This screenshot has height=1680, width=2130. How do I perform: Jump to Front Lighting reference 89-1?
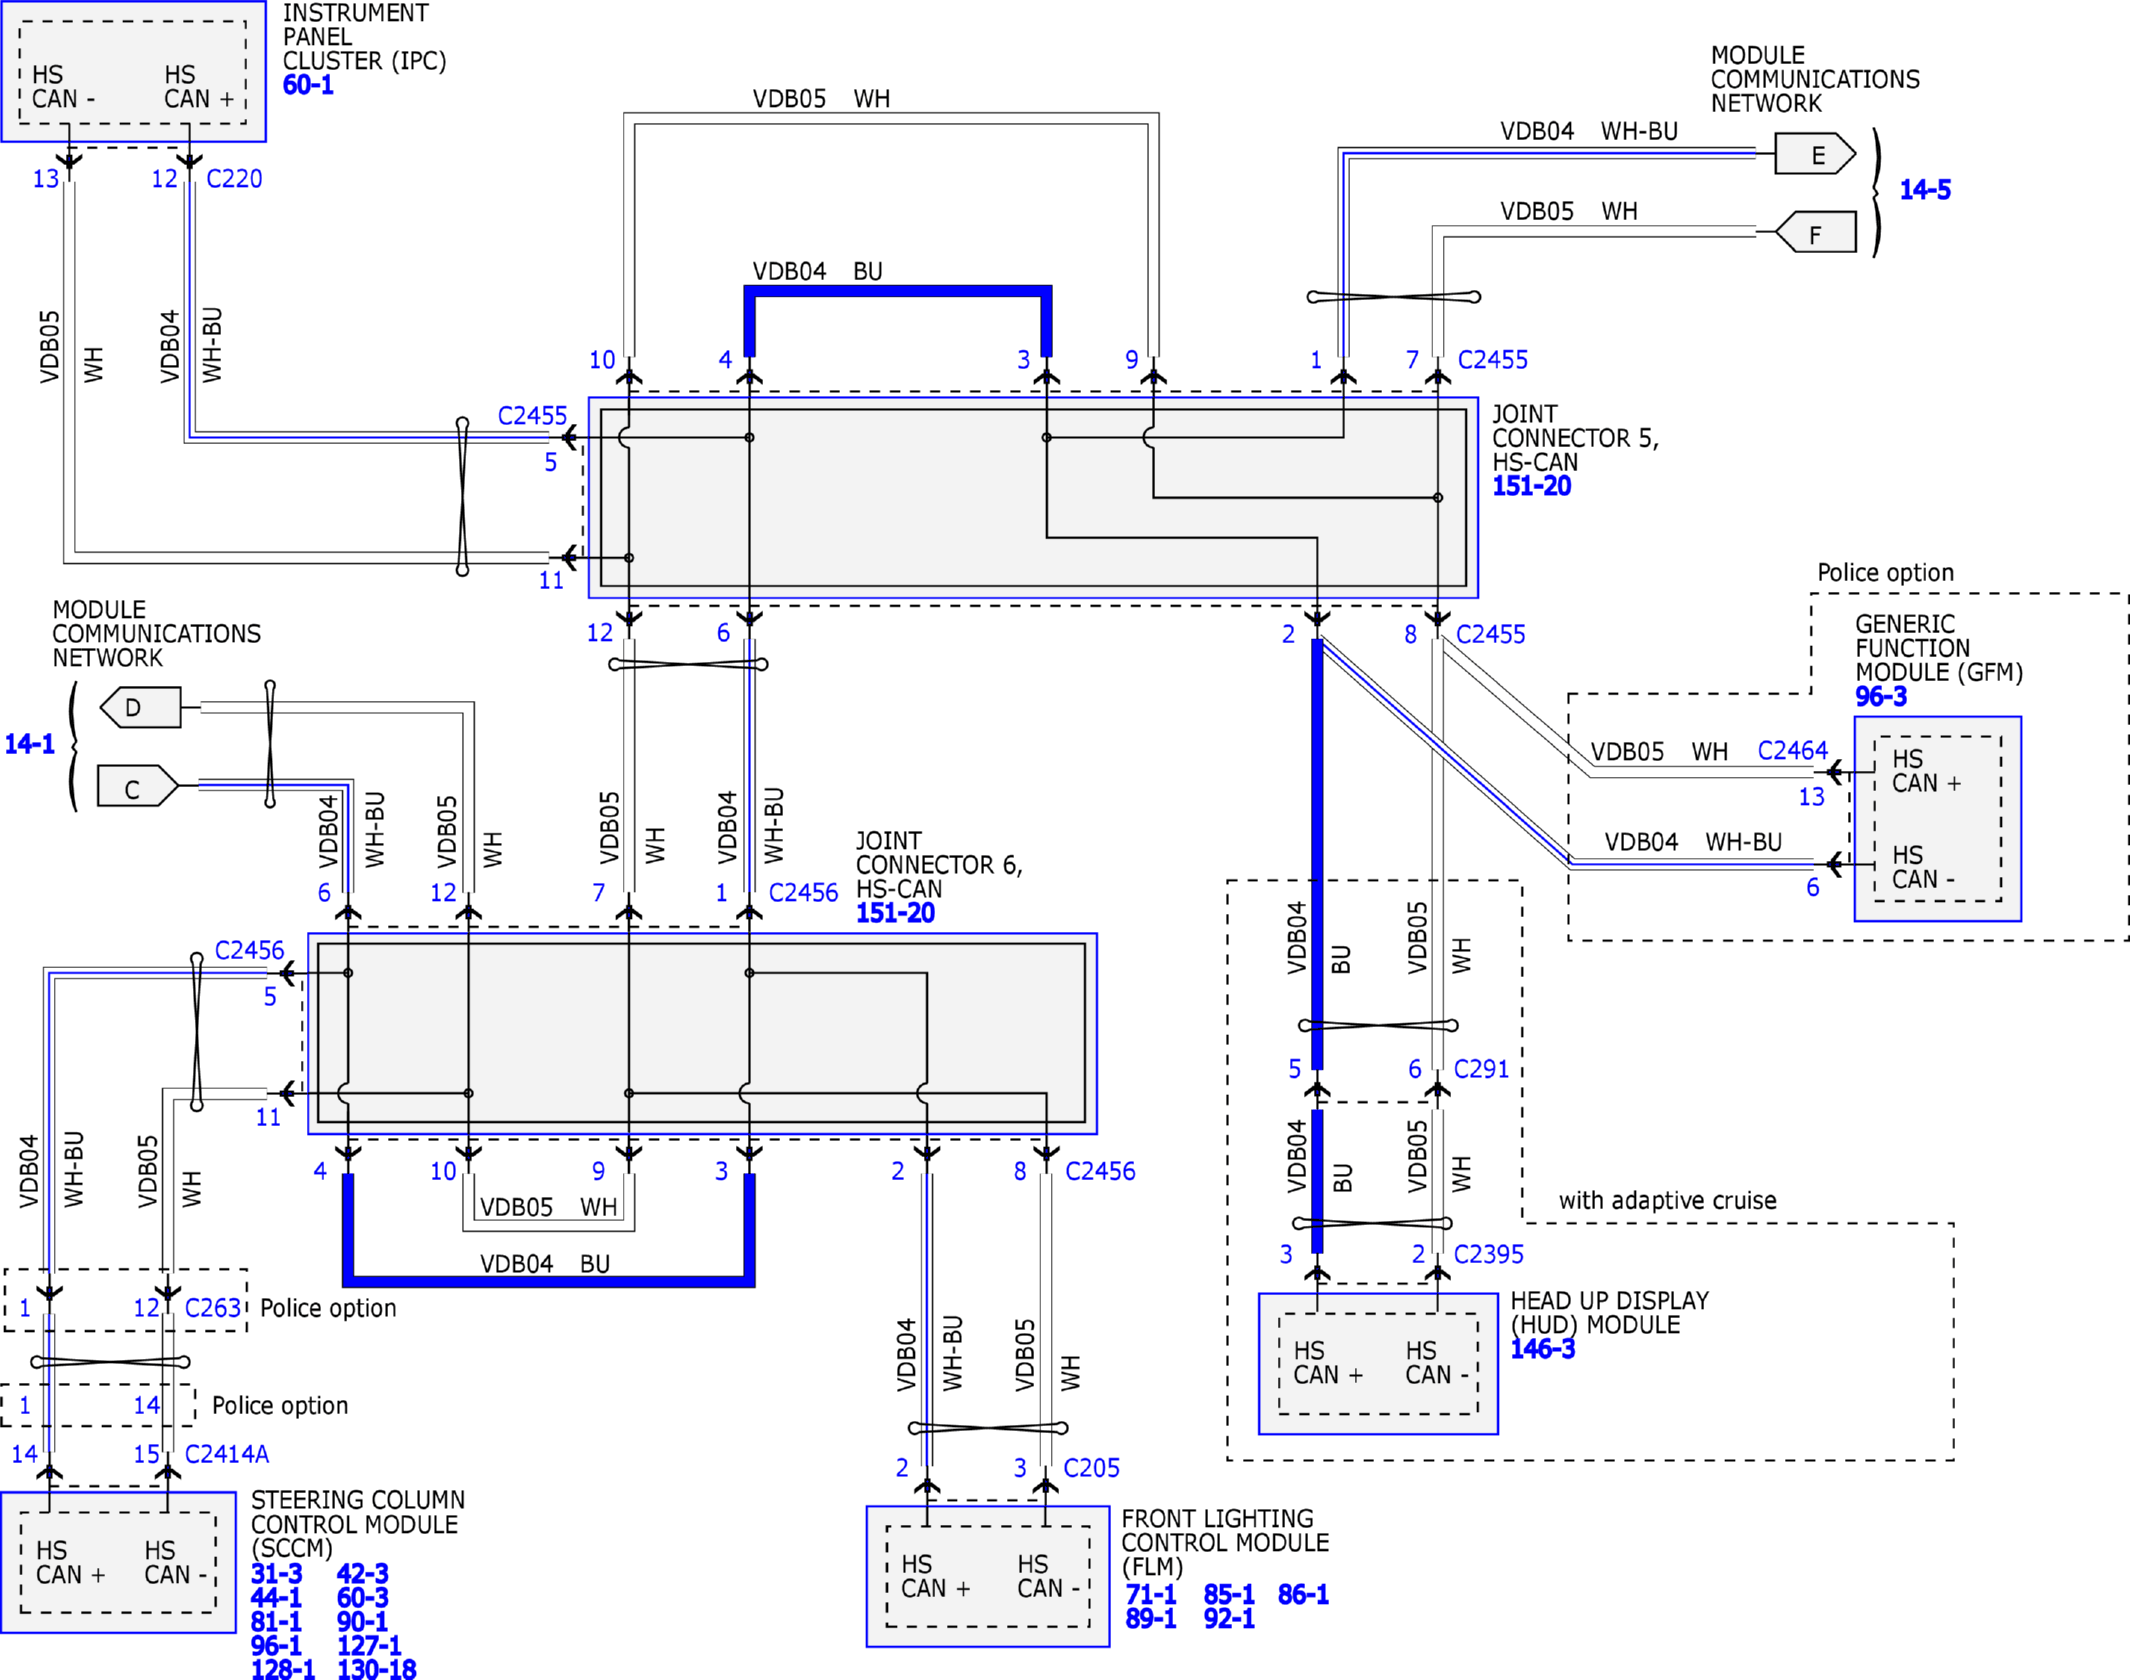coord(1151,1619)
